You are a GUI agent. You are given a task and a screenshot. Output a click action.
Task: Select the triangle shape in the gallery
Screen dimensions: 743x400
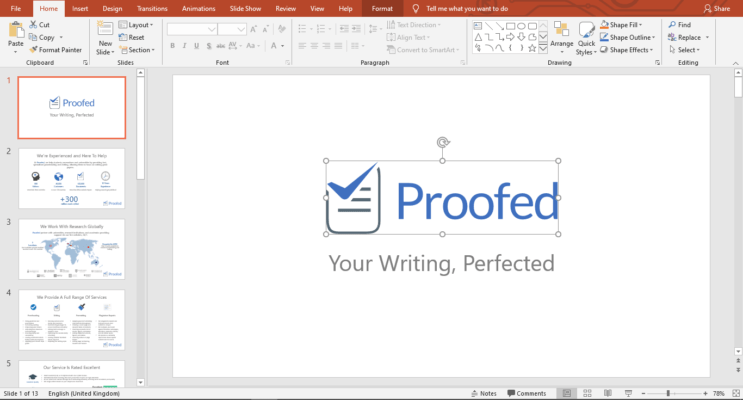pos(478,37)
